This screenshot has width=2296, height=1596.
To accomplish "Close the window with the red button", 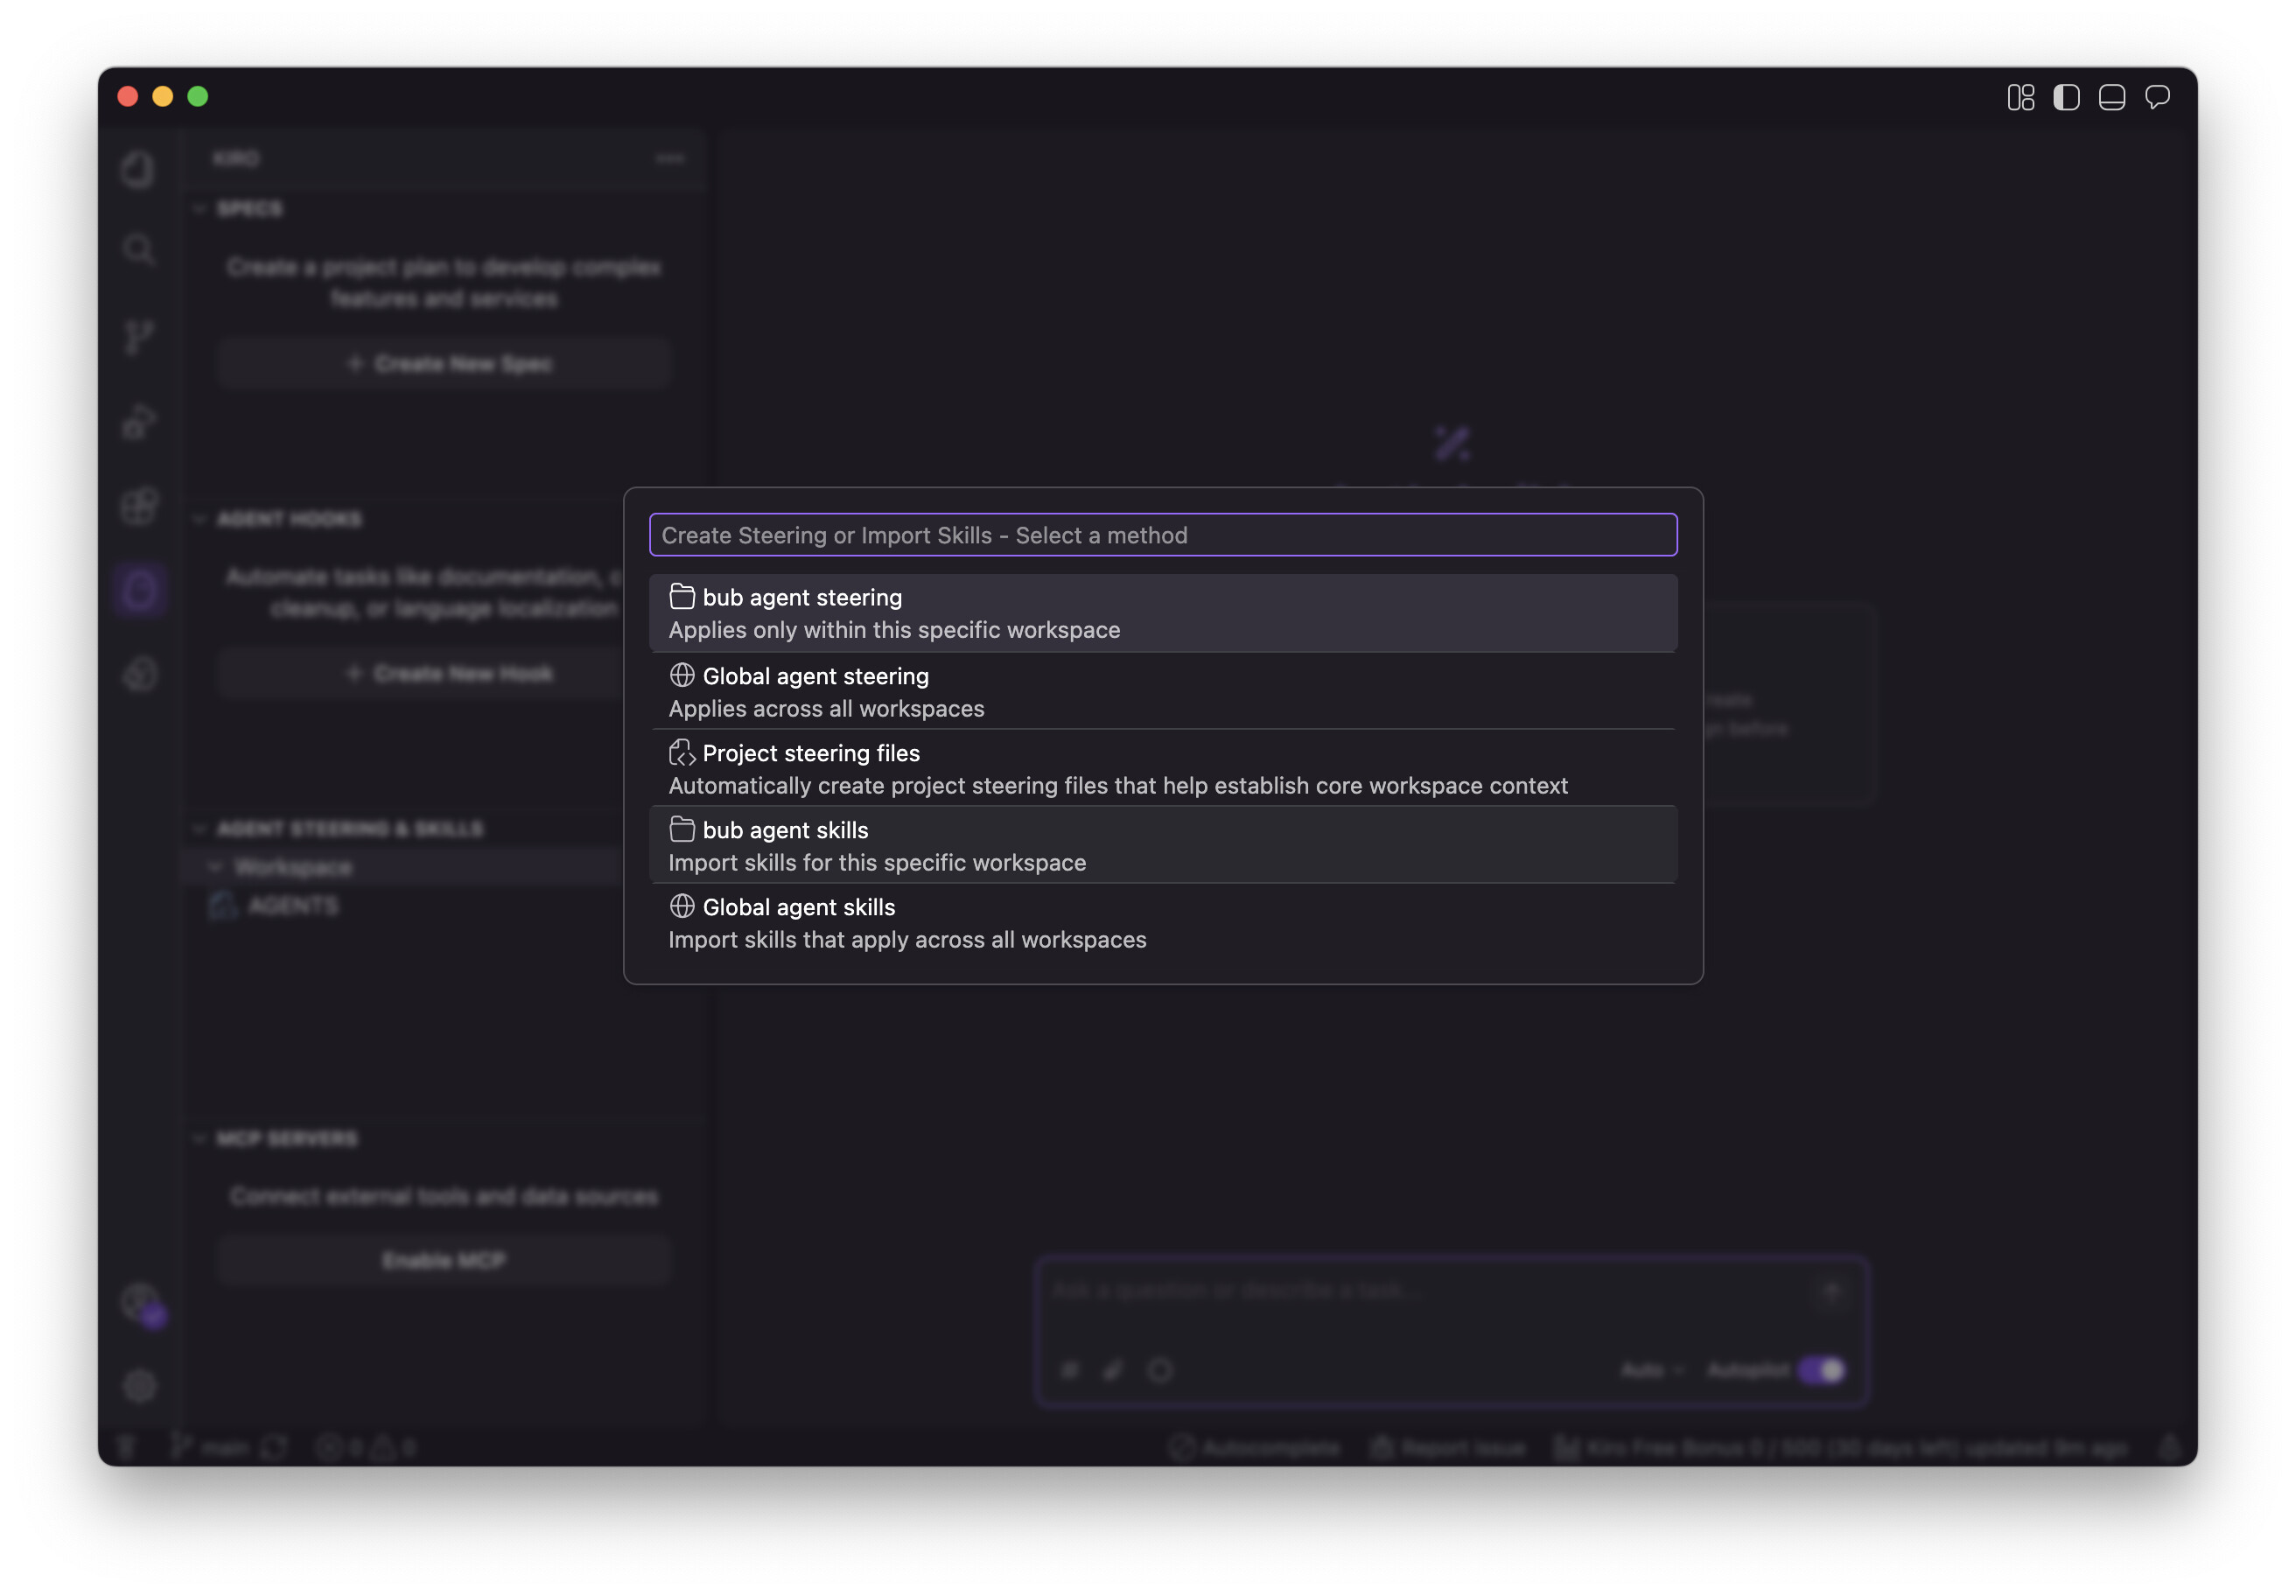I will (128, 97).
